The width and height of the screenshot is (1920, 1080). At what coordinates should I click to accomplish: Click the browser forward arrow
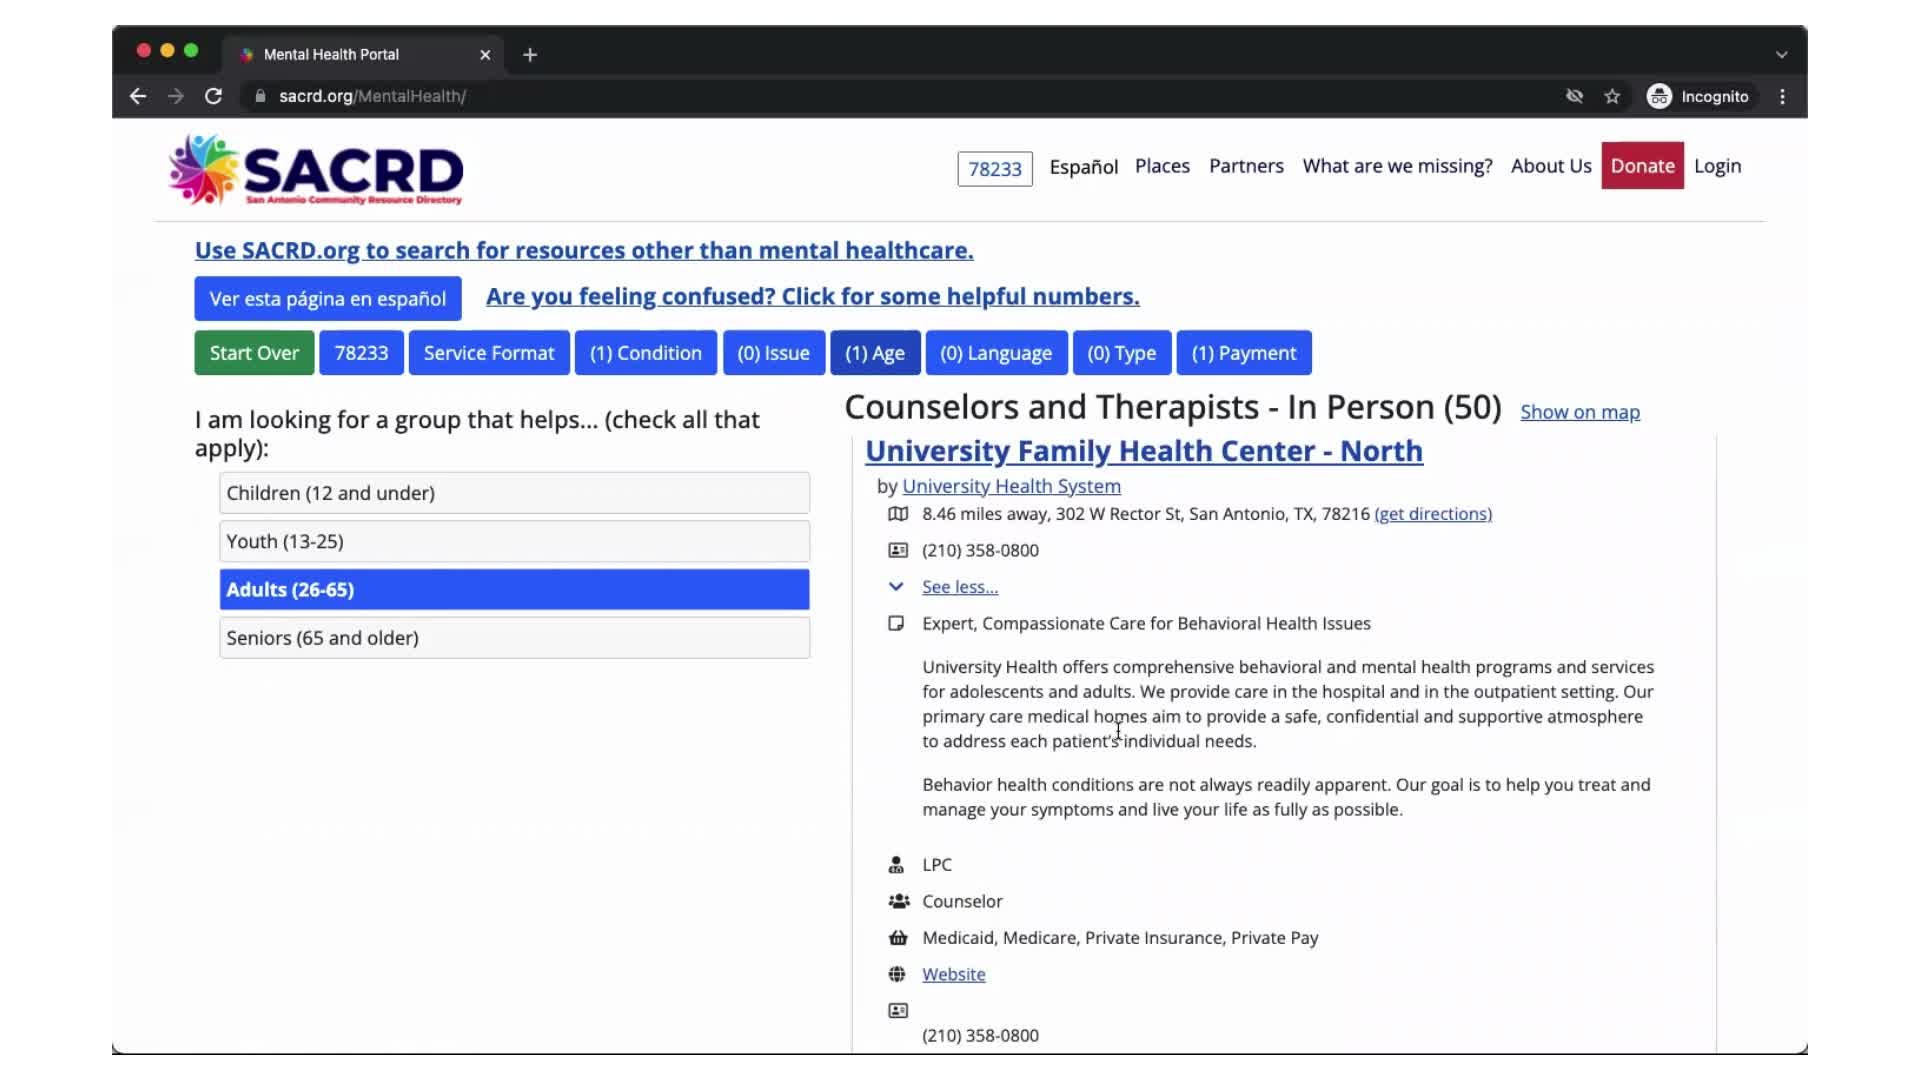[x=176, y=96]
